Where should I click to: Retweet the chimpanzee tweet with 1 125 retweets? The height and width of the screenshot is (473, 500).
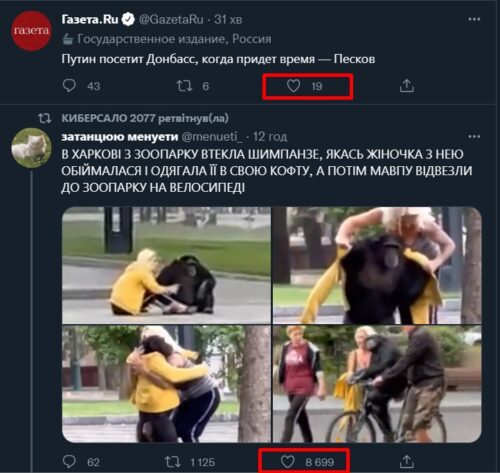(173, 462)
